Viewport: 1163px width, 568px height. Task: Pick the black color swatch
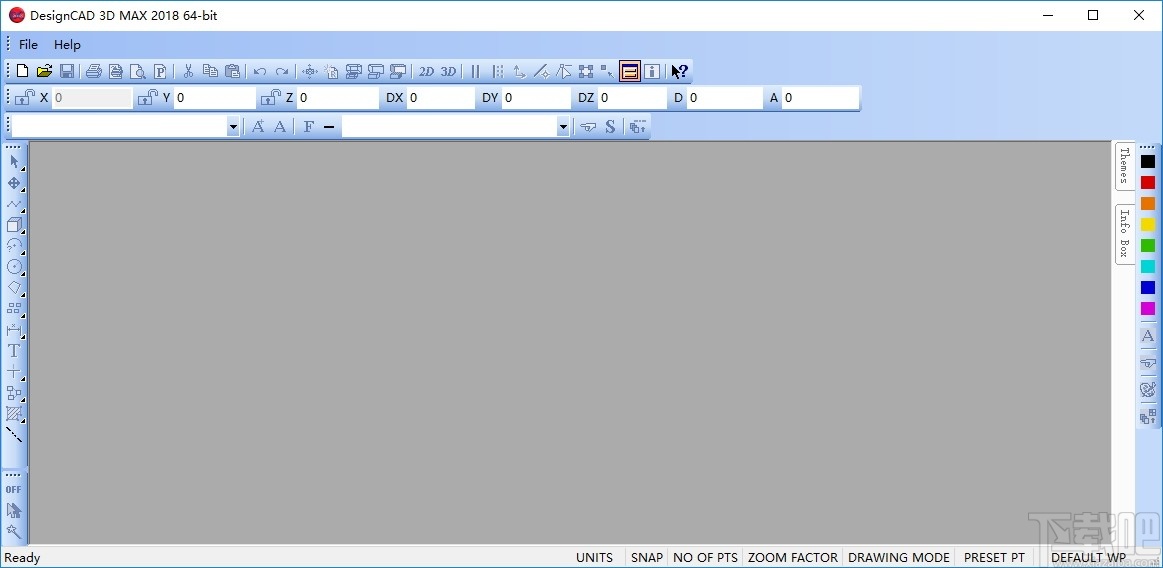coord(1147,162)
